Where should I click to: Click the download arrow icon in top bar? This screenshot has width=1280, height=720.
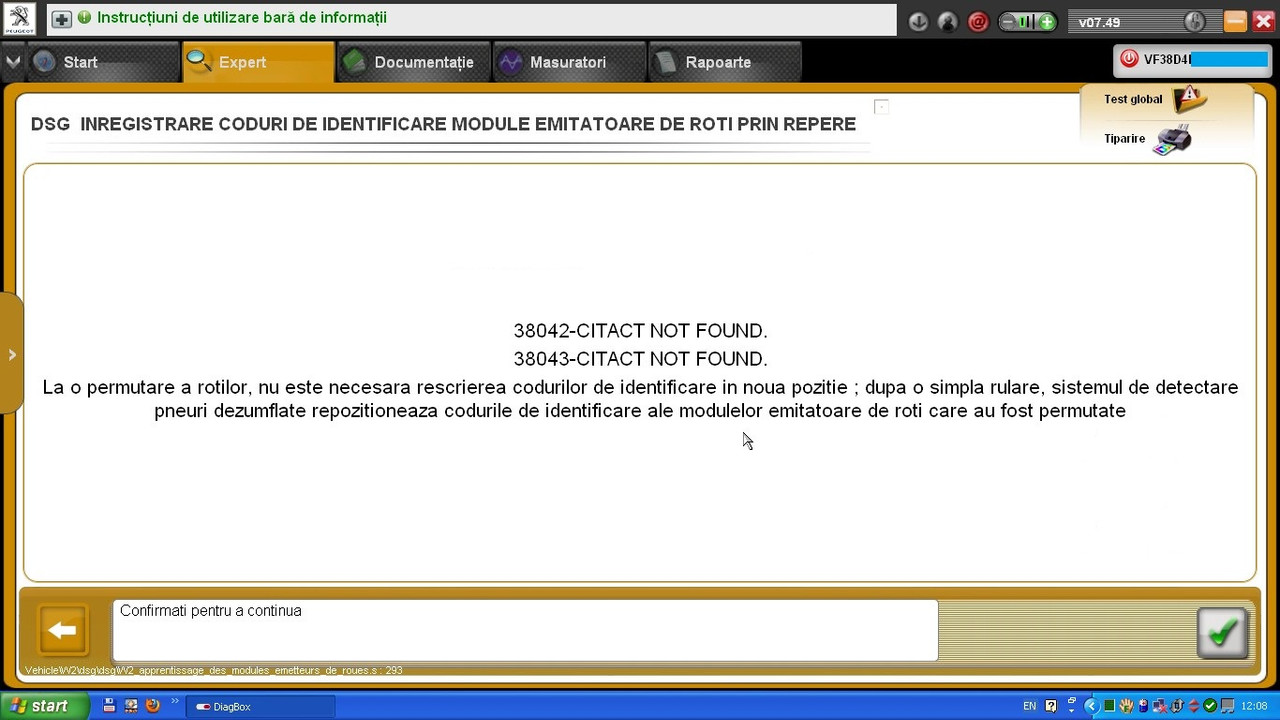(x=918, y=22)
